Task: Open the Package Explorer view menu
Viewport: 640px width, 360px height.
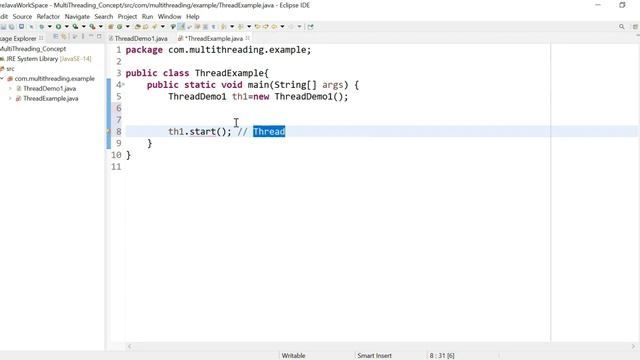Action: (83, 37)
